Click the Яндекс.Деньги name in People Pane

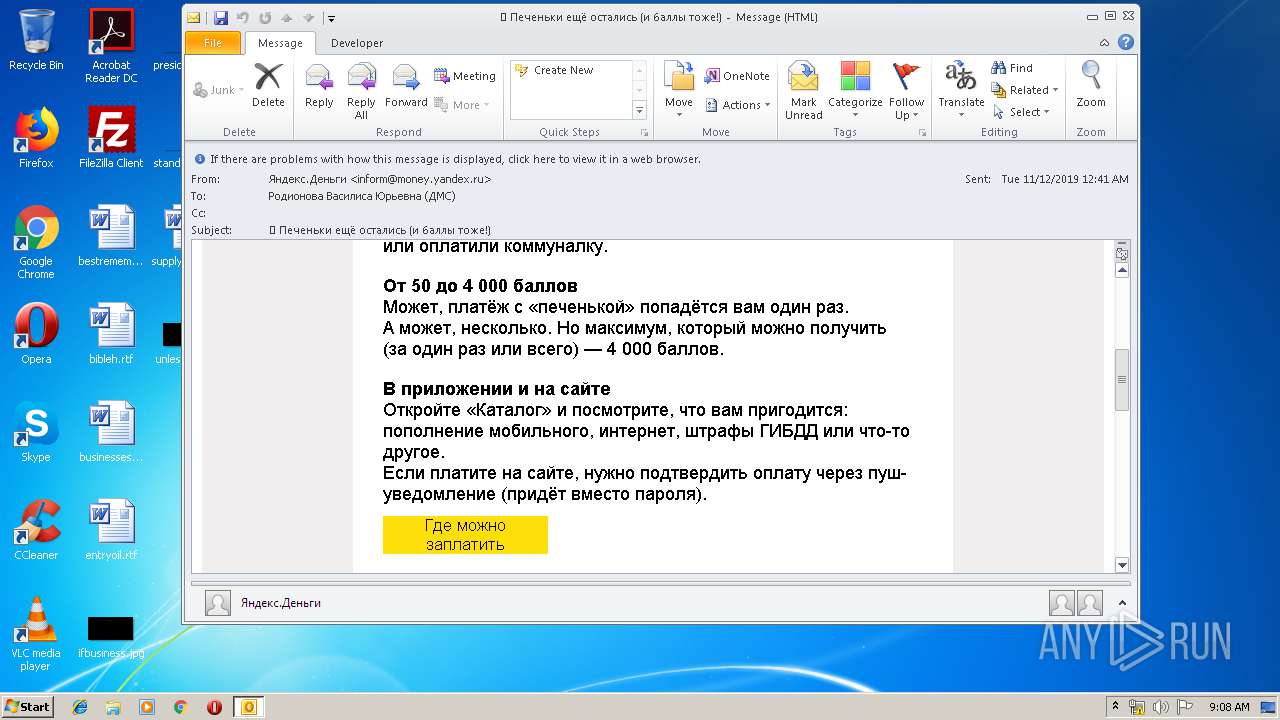coord(281,603)
